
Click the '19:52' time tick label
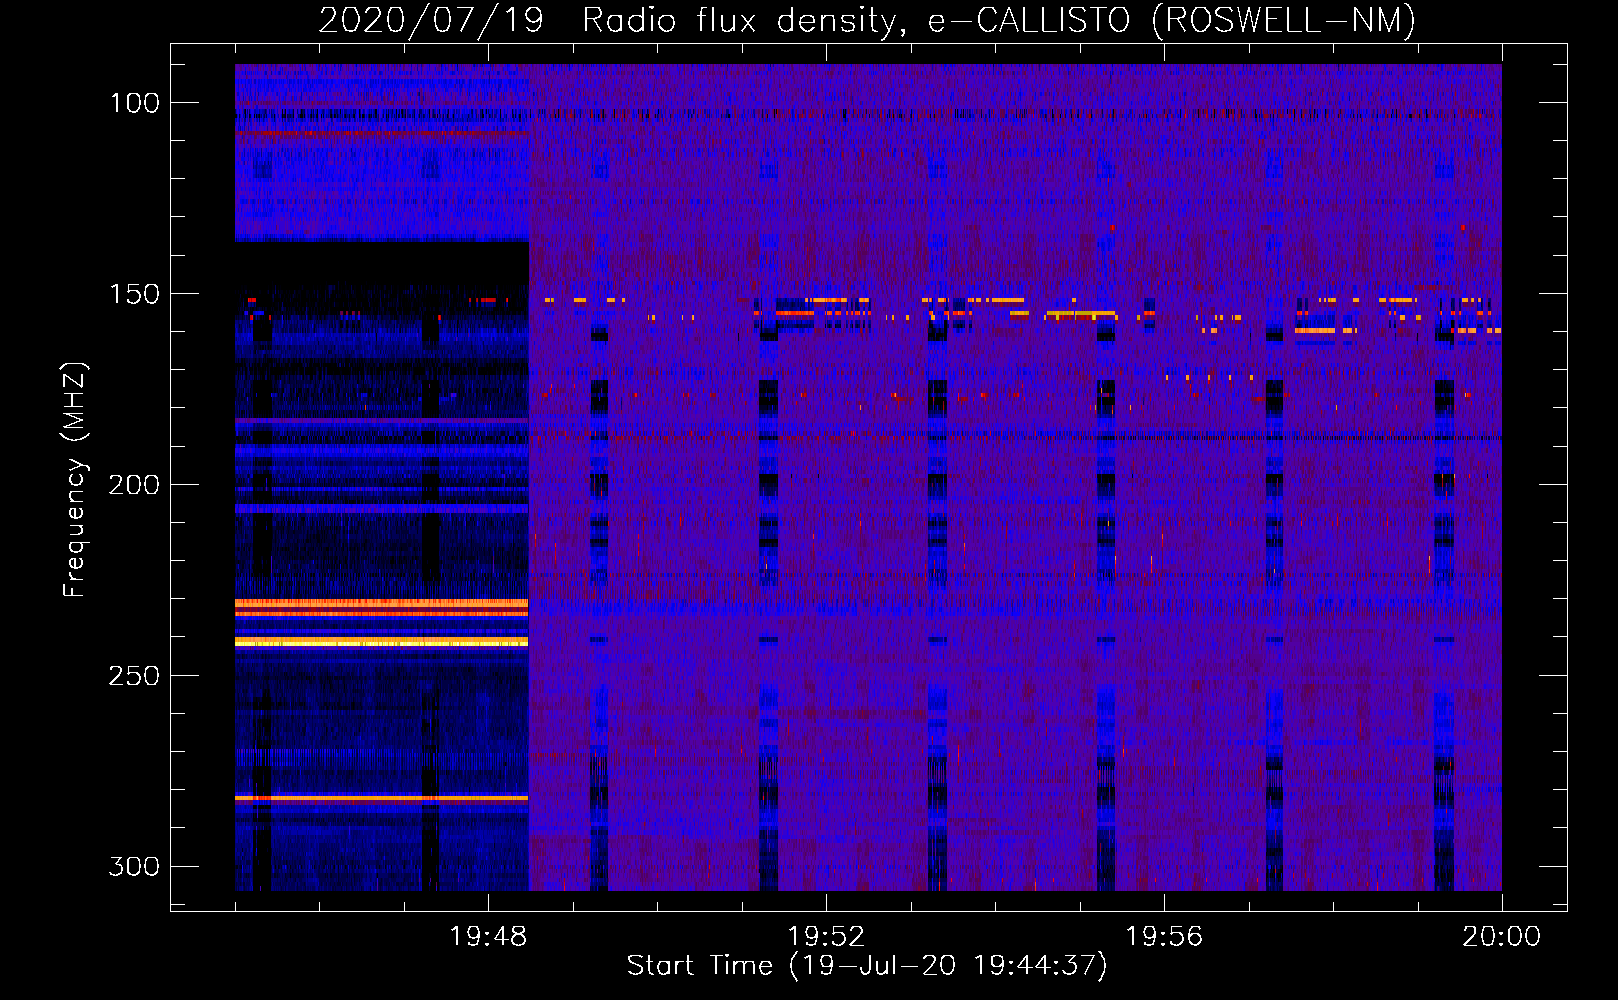point(826,937)
